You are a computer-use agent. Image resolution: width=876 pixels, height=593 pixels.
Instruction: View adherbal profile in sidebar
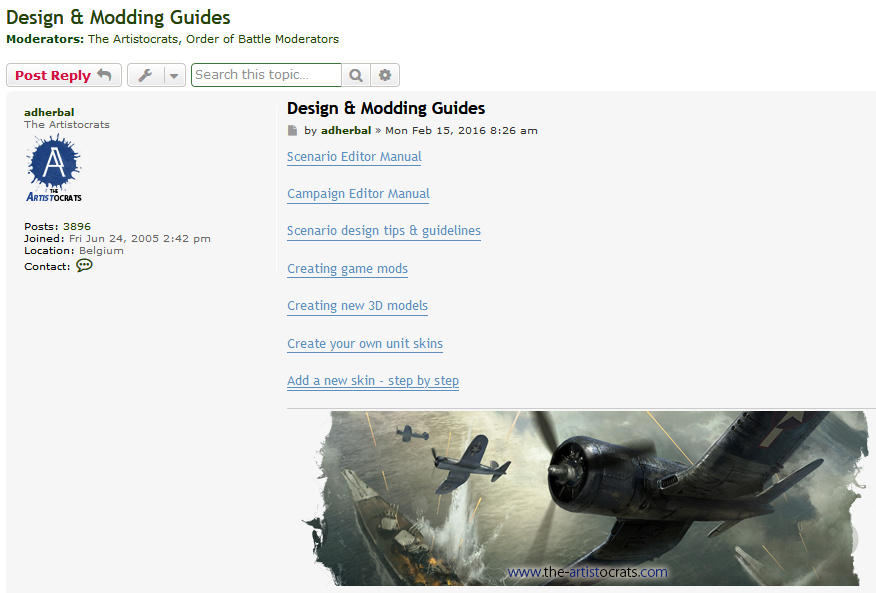49,112
